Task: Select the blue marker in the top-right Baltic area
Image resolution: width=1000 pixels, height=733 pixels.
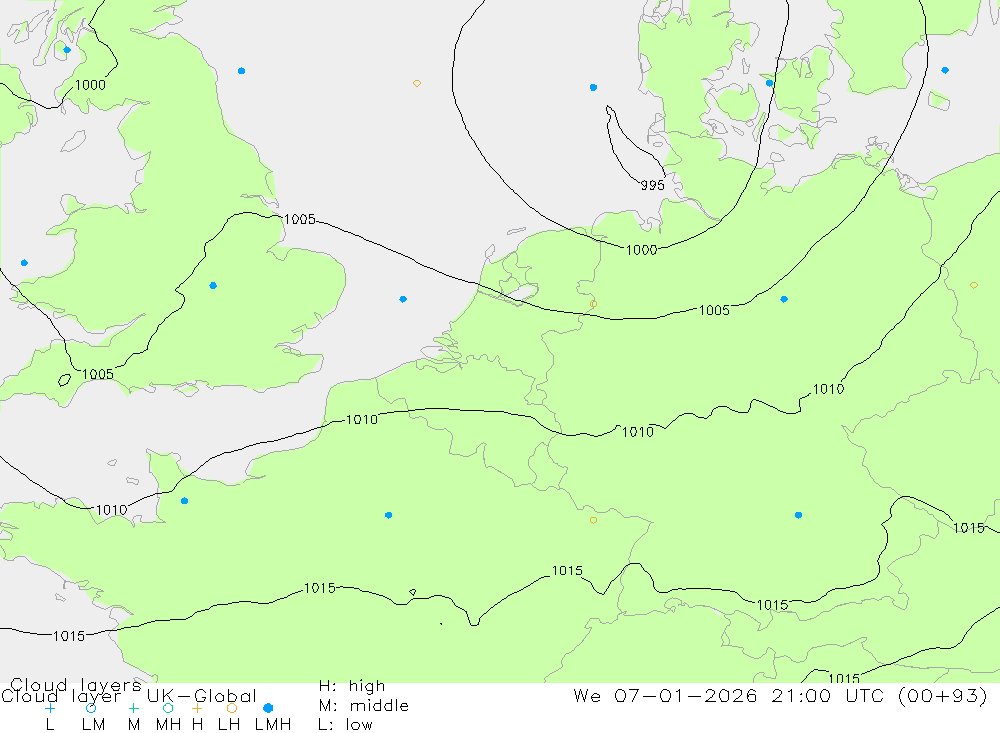Action: click(x=945, y=70)
